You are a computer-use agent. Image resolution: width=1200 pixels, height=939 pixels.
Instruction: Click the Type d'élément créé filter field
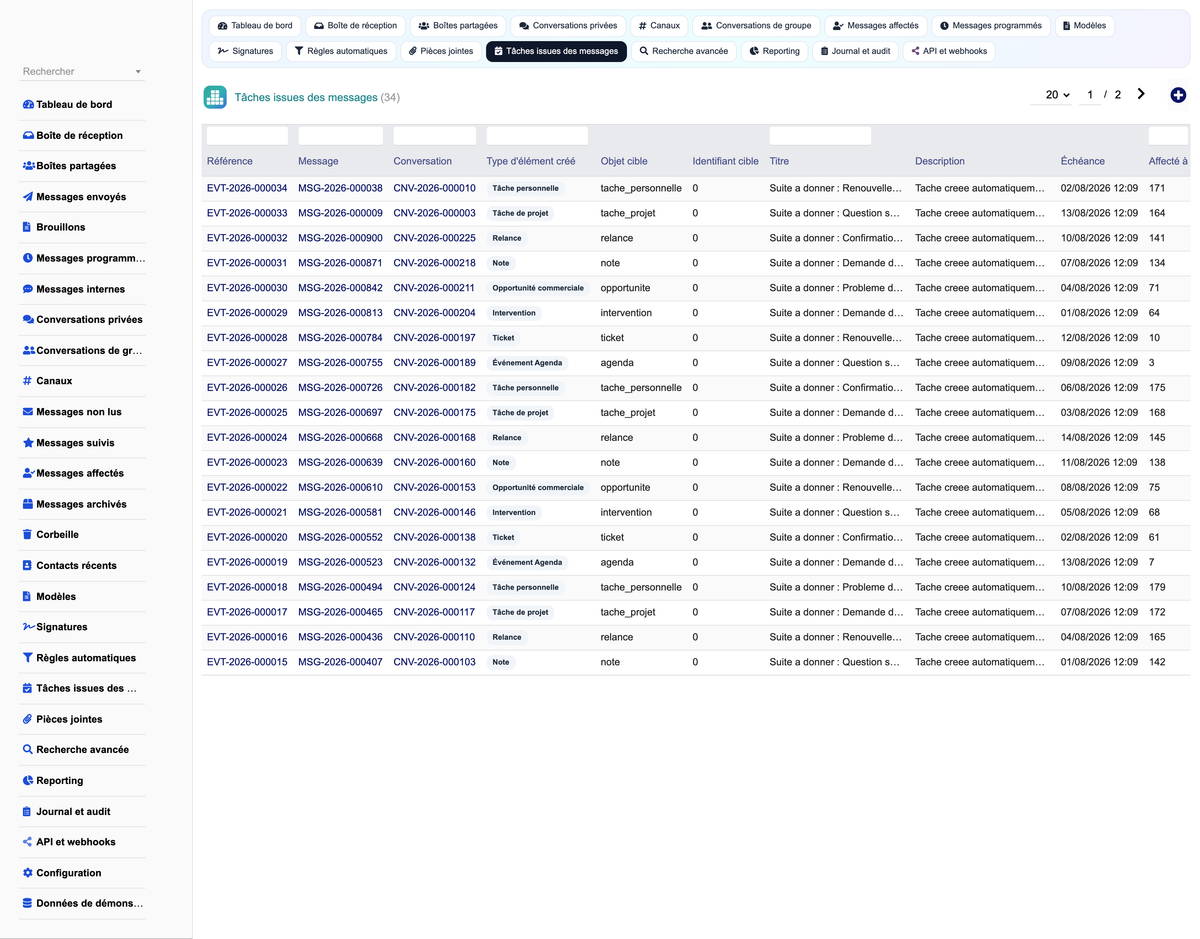tap(537, 136)
